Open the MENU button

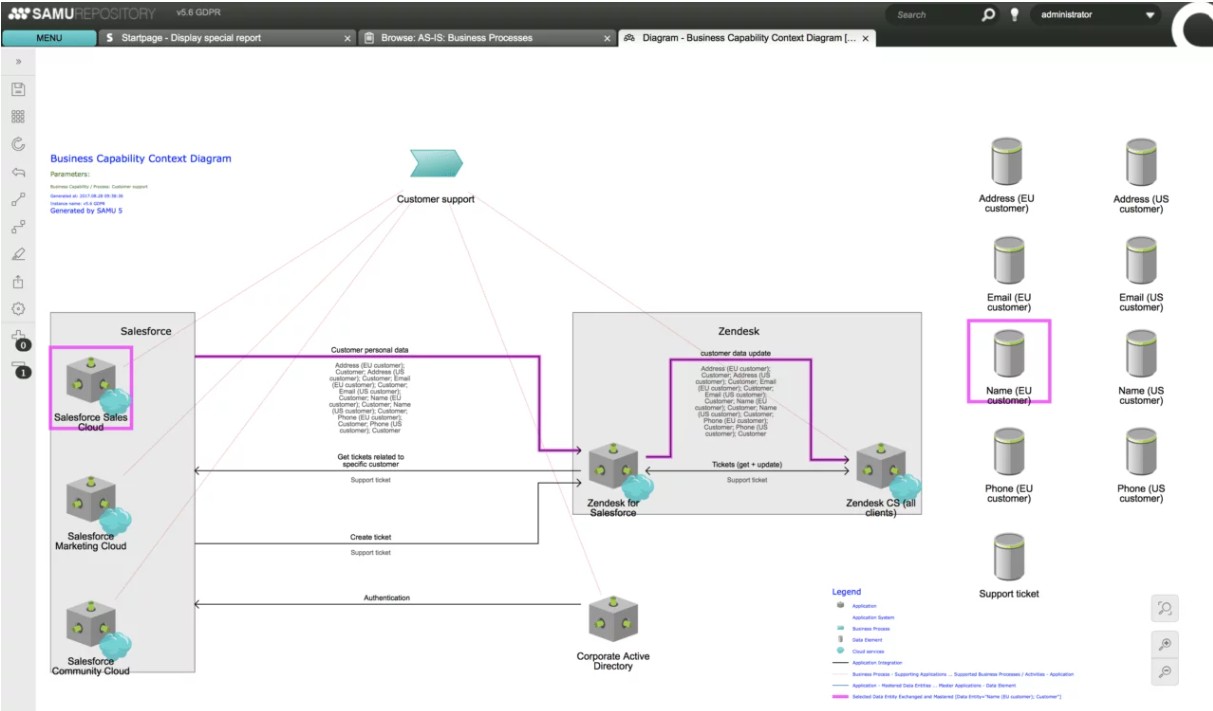[x=49, y=38]
